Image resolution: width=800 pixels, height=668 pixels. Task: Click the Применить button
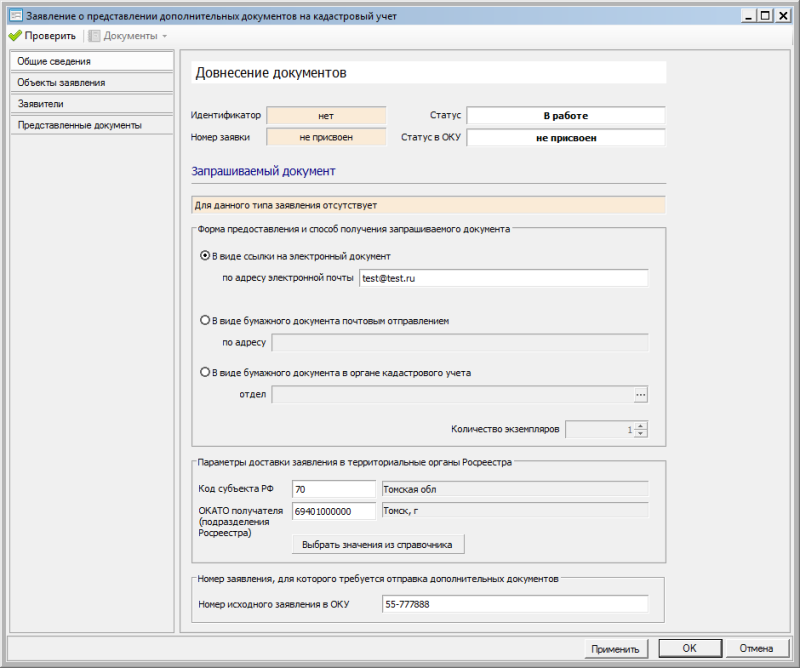tap(615, 648)
